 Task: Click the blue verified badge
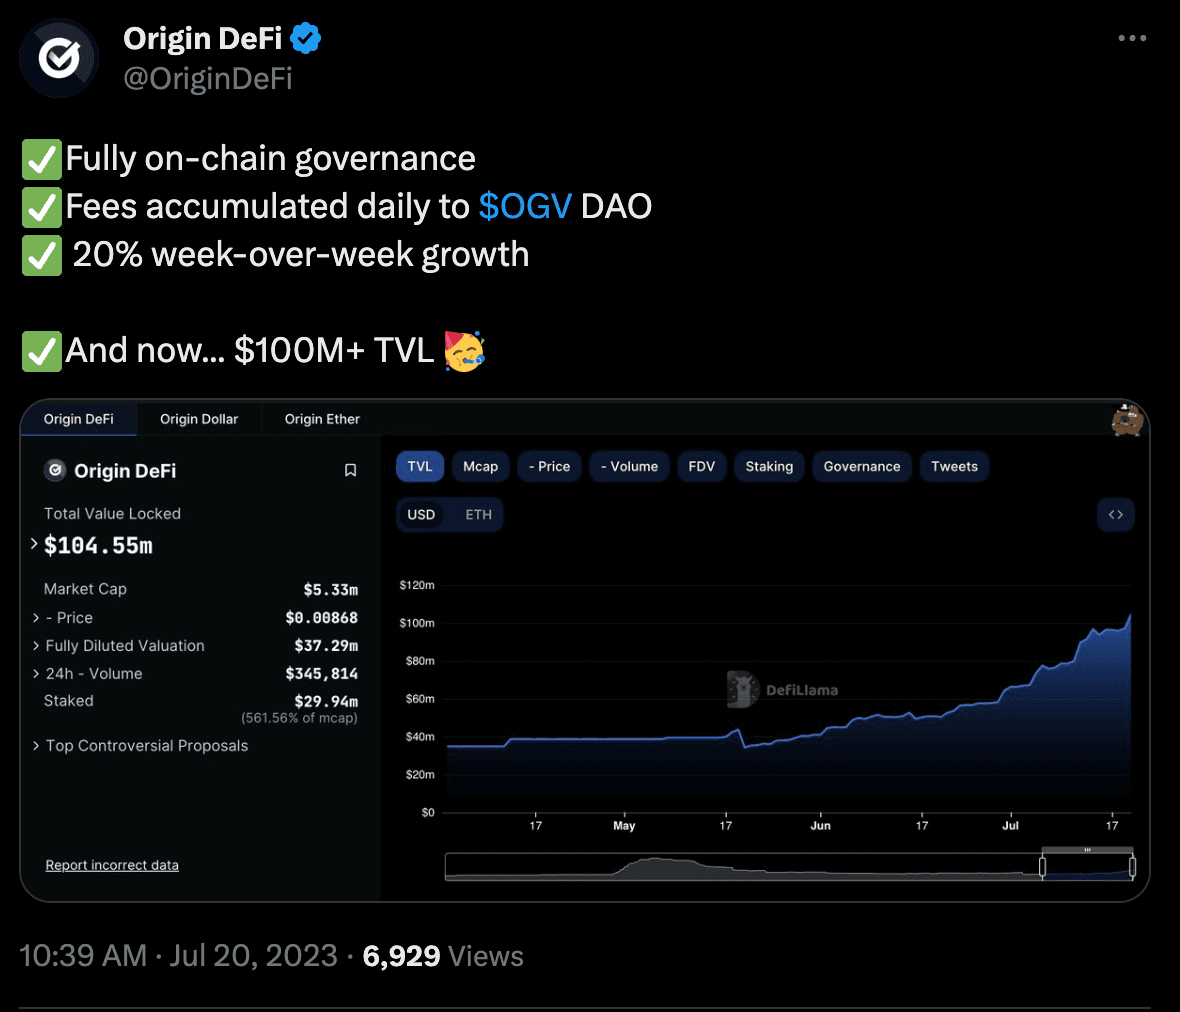coord(305,39)
